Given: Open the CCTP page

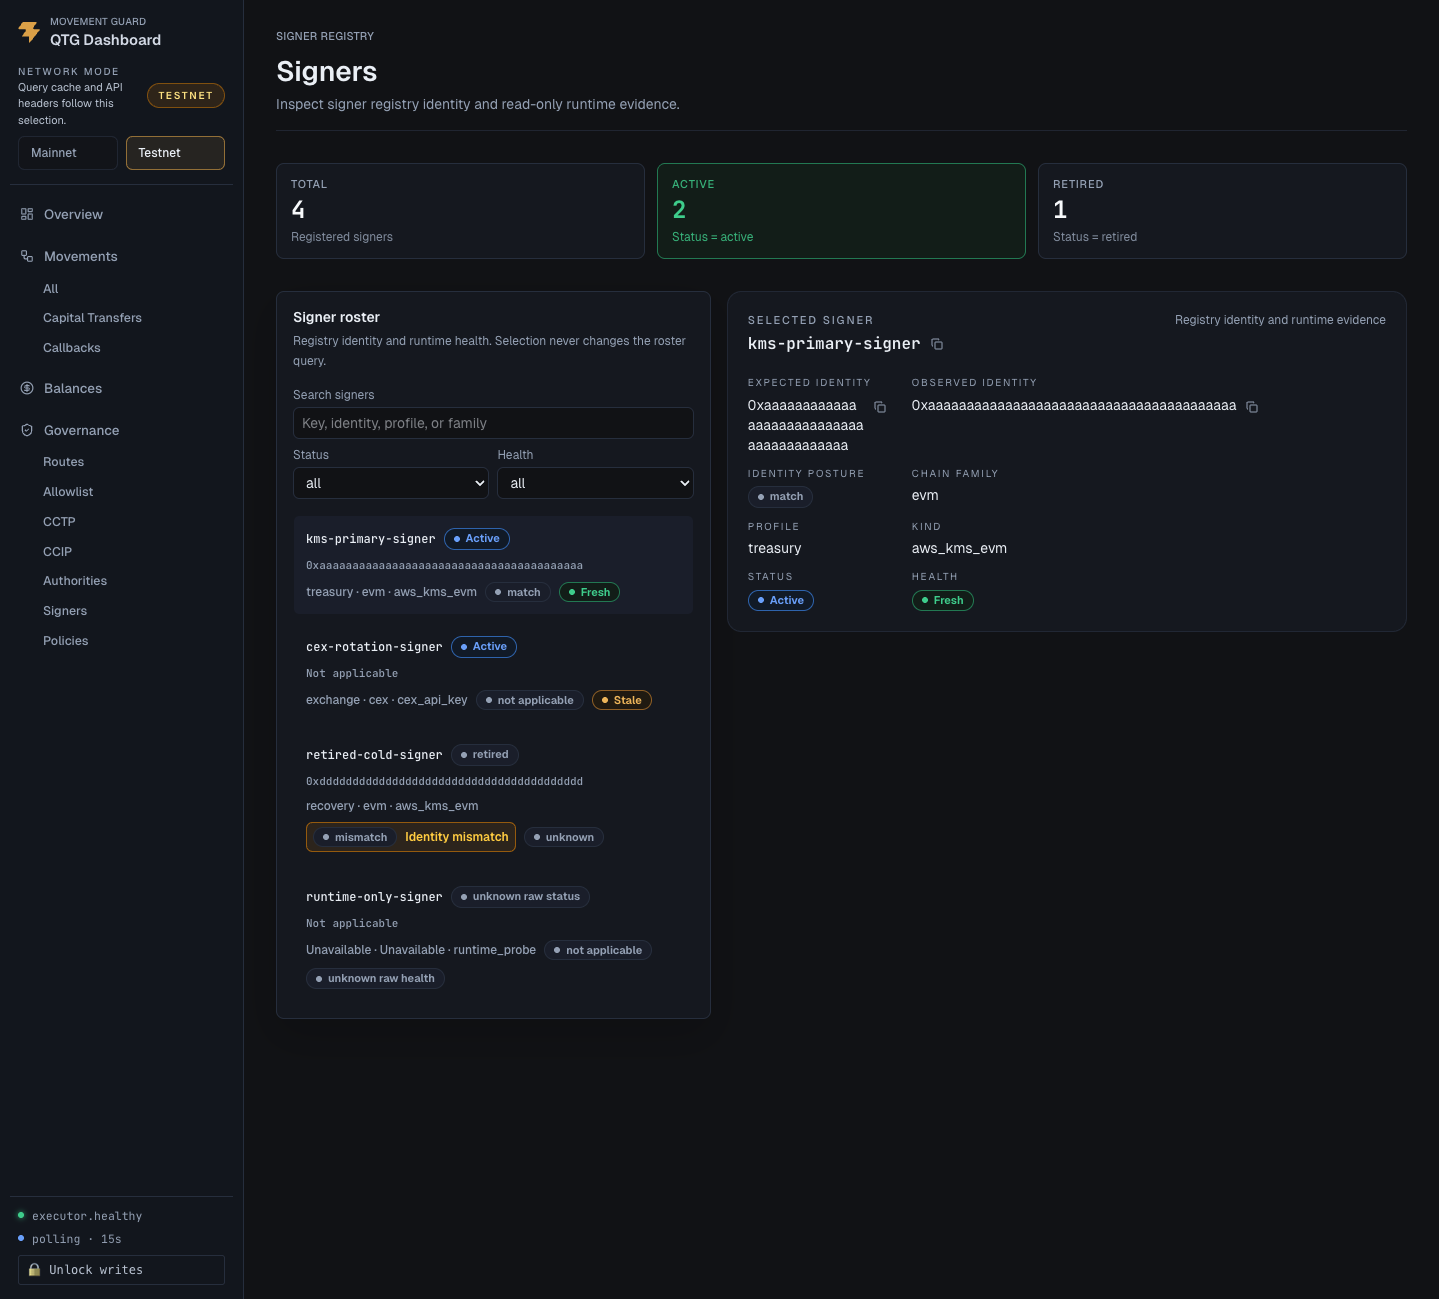Looking at the screenshot, I should pyautogui.click(x=59, y=522).
